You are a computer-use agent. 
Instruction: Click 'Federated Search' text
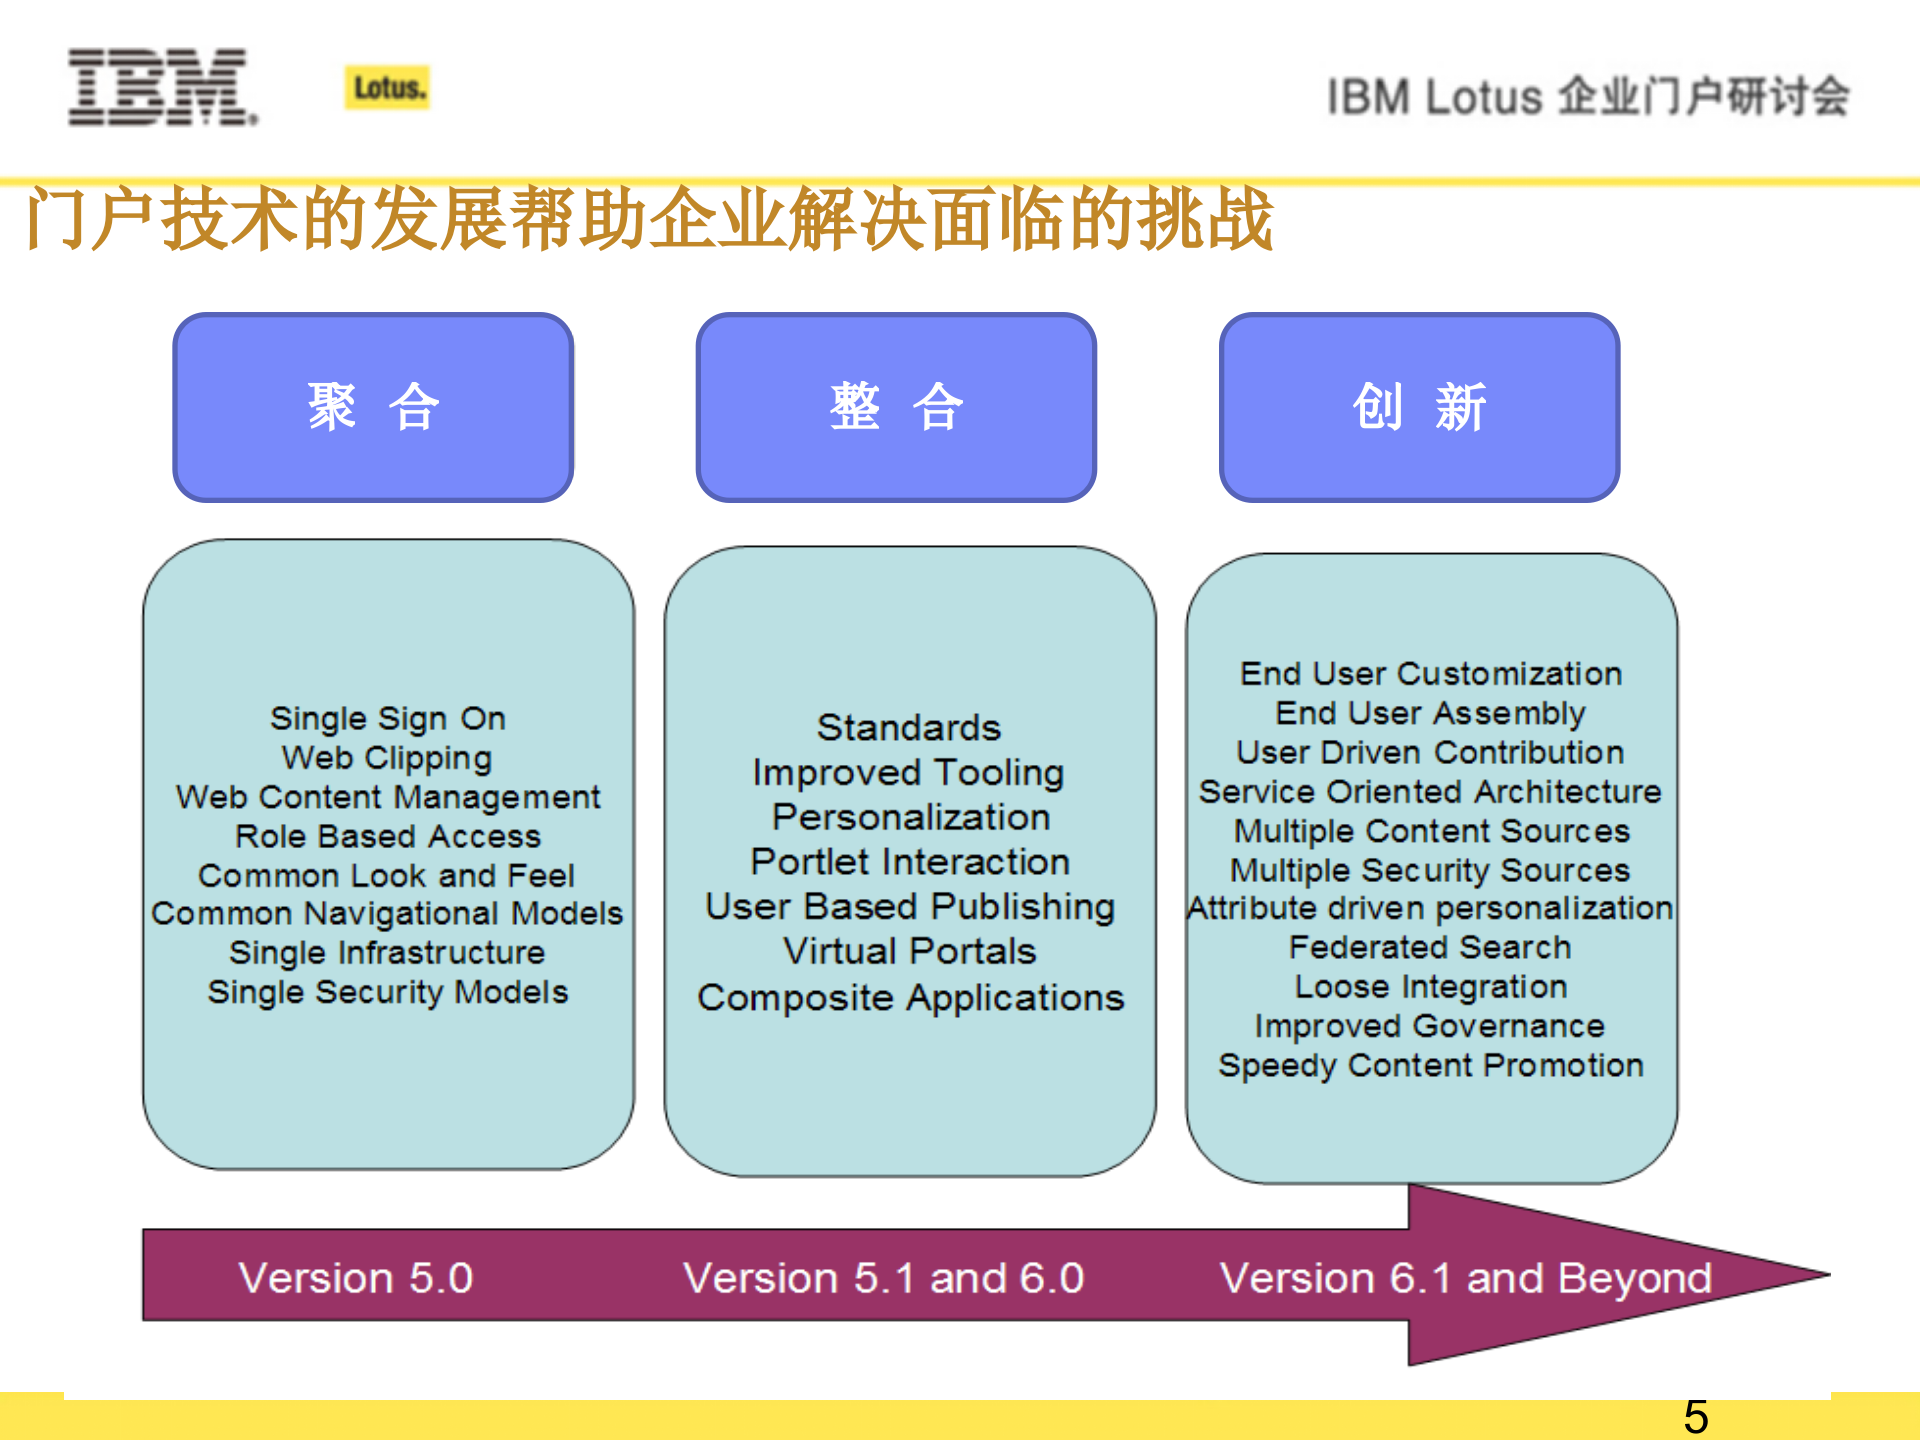(1430, 947)
